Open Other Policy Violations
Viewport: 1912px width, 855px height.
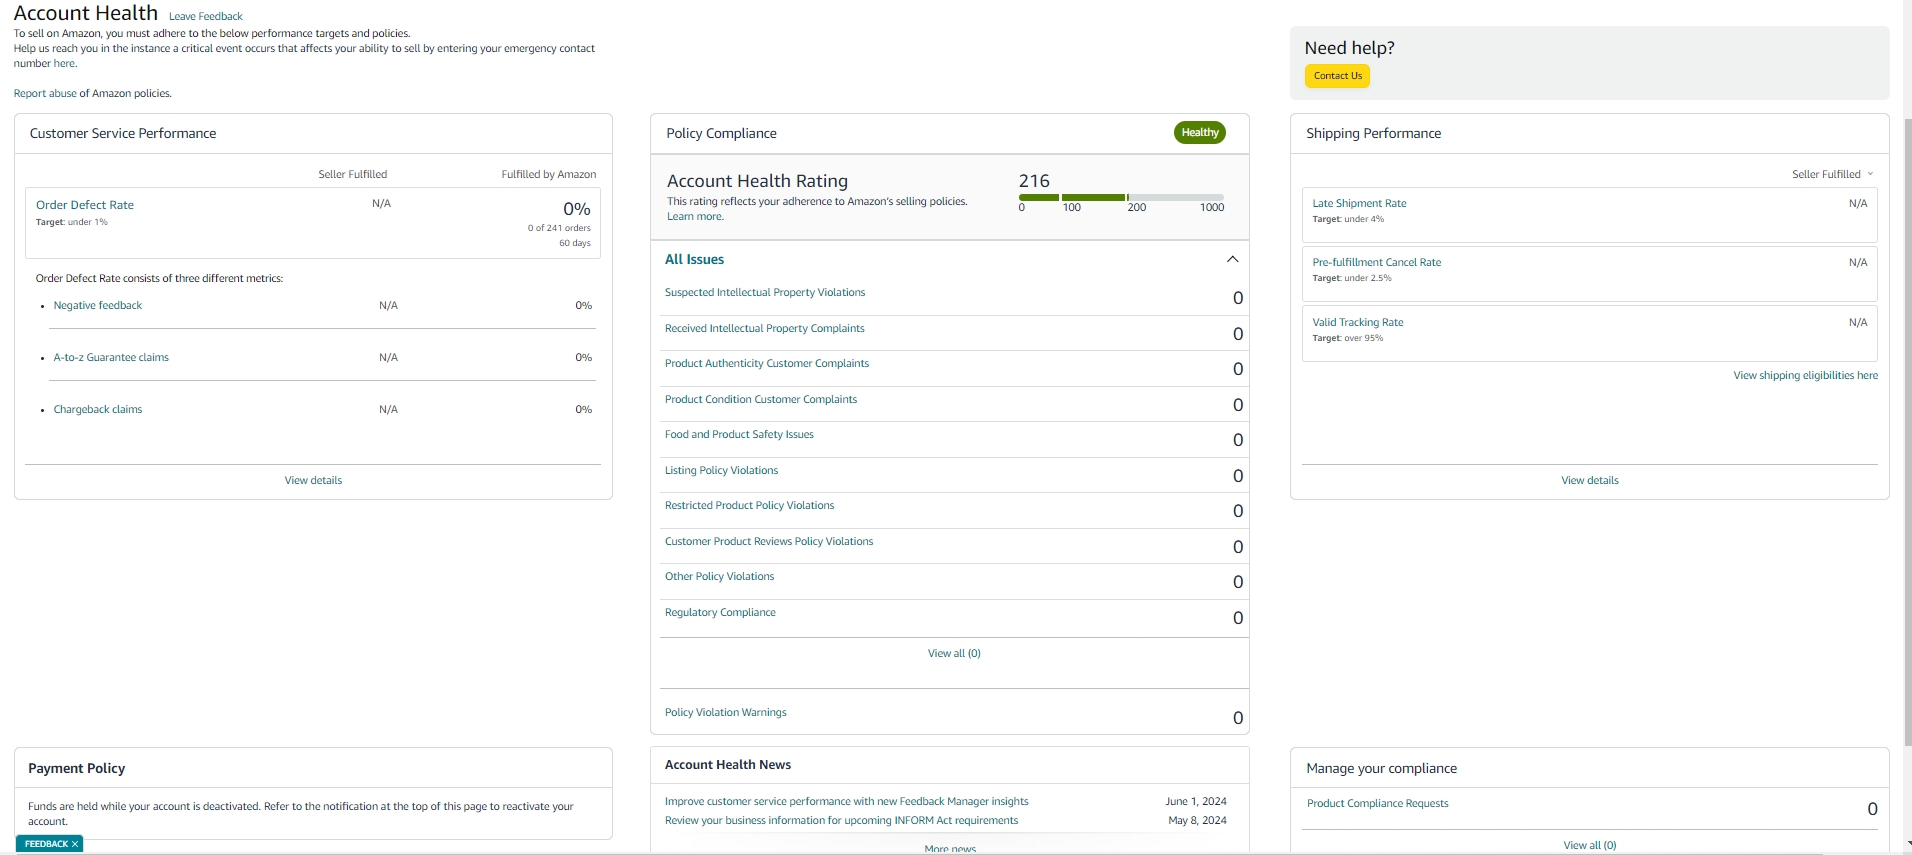click(x=719, y=576)
